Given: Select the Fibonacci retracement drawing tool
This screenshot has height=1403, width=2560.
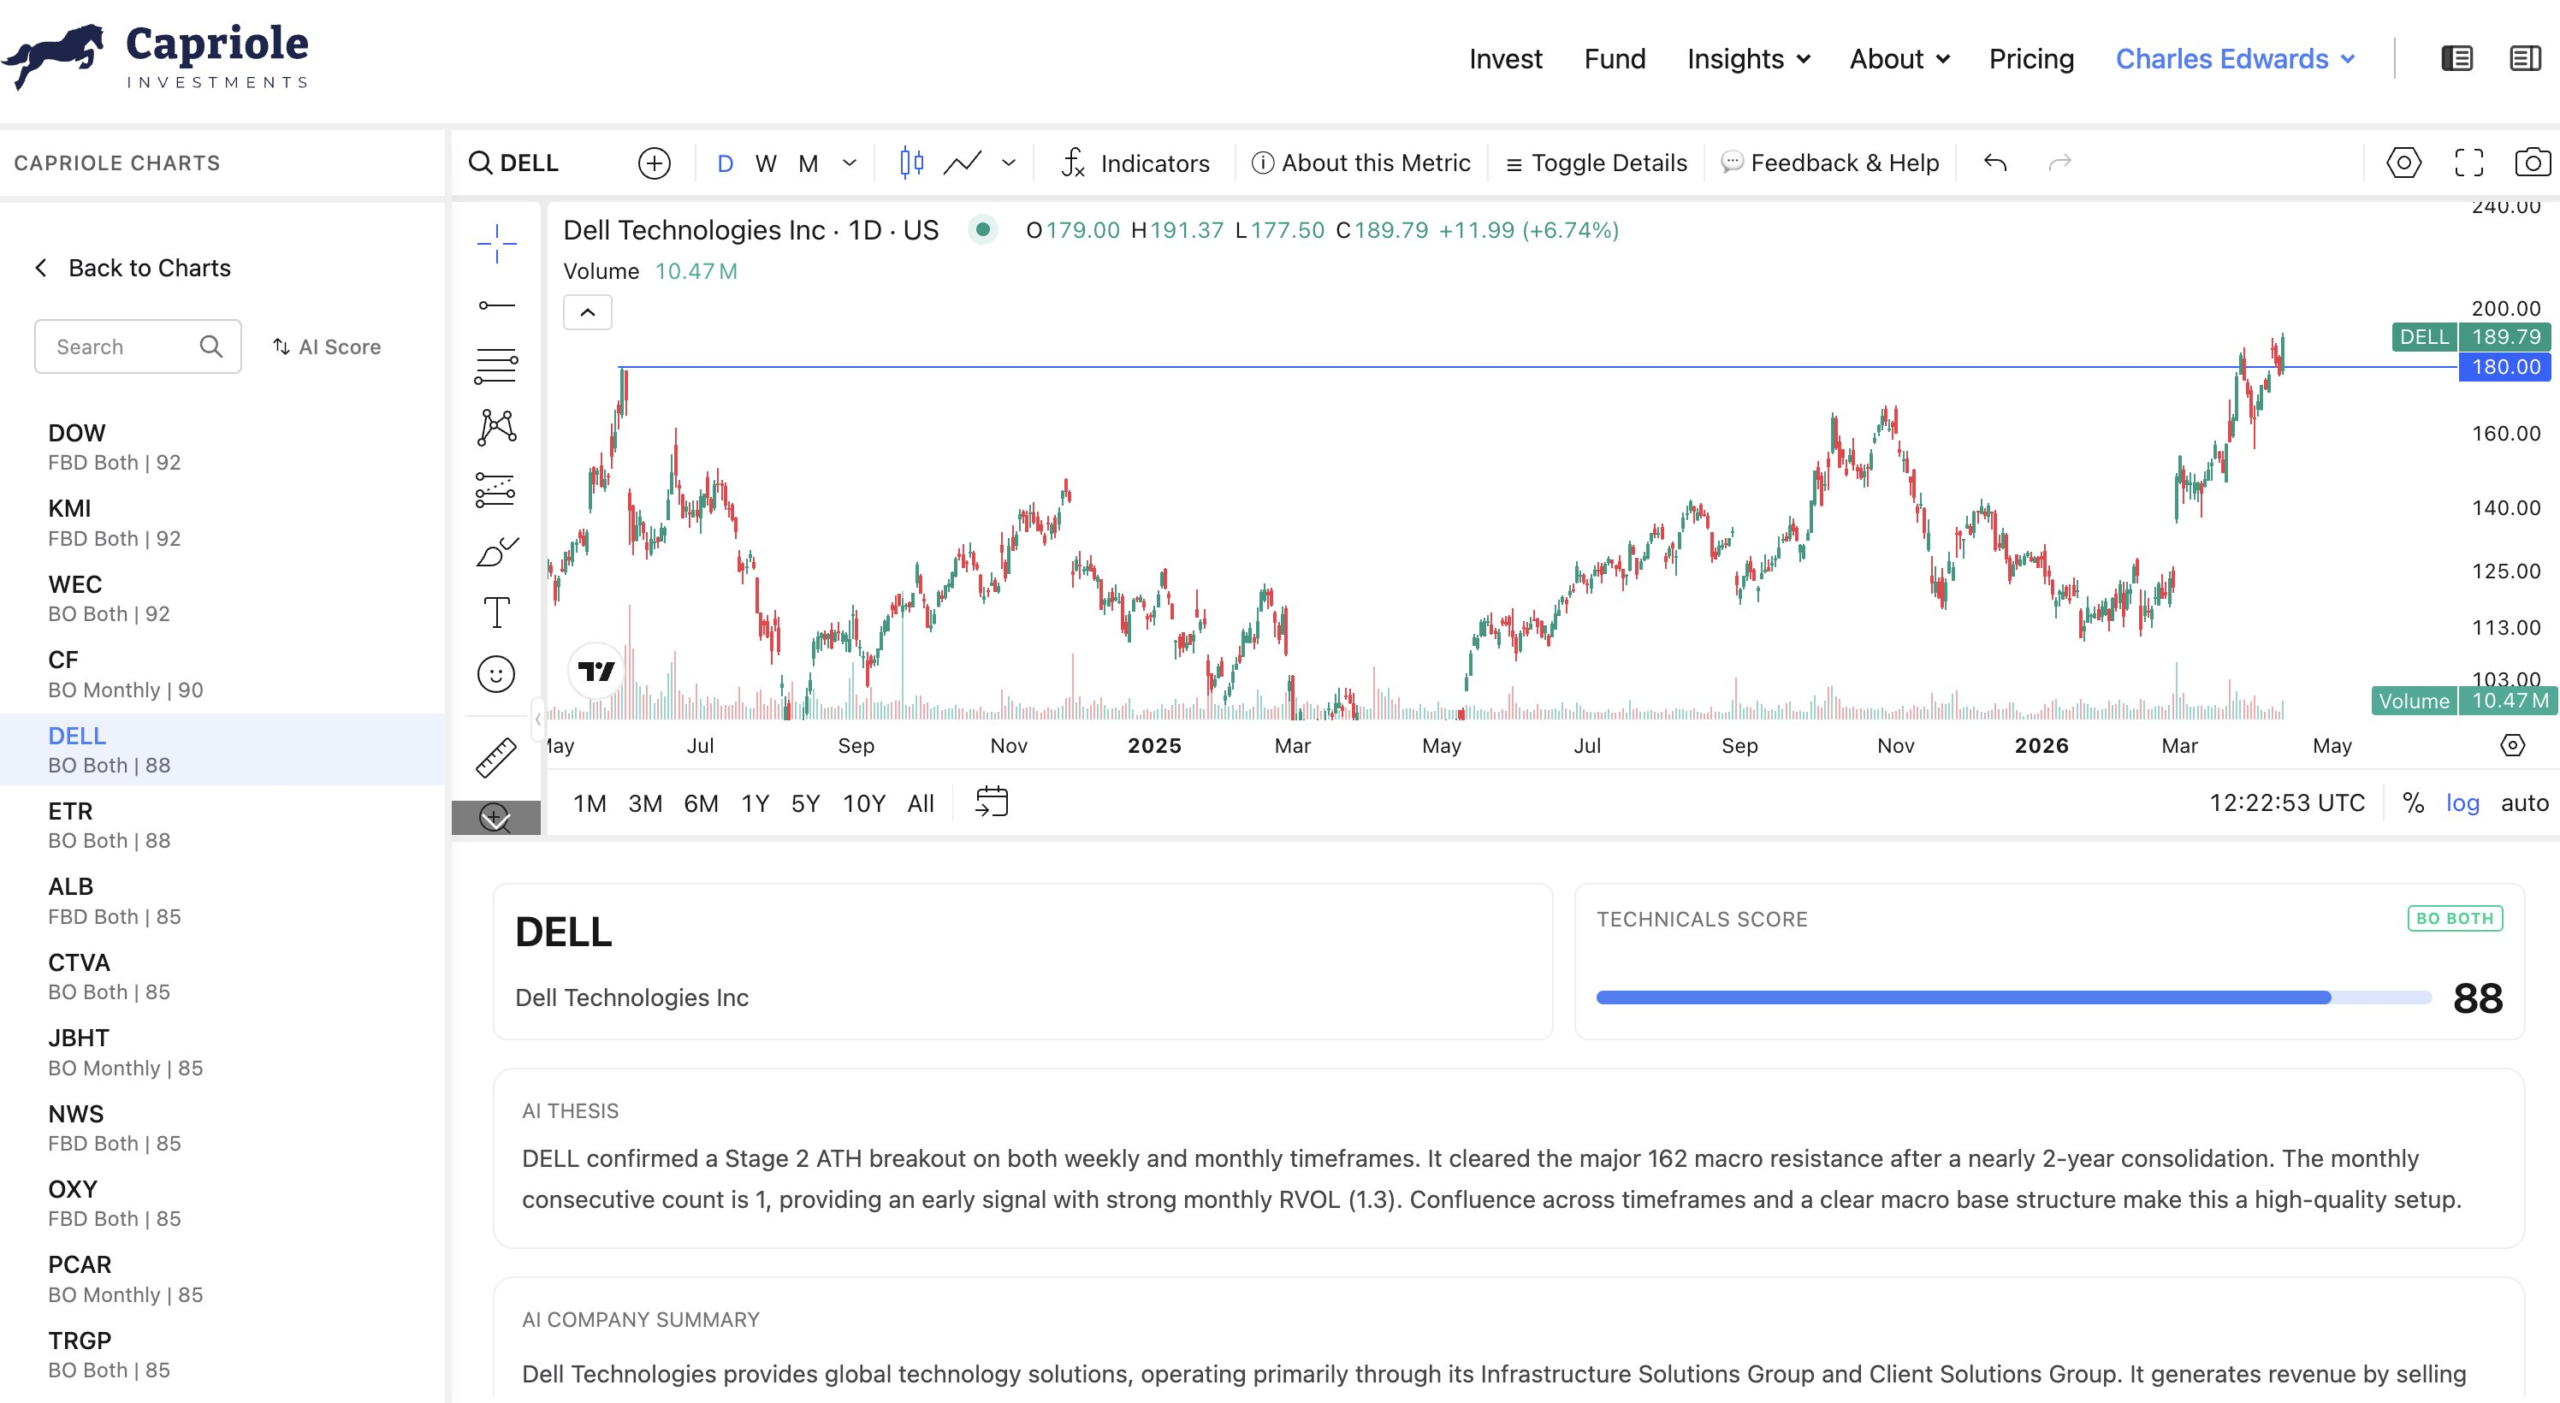Looking at the screenshot, I should (496, 366).
